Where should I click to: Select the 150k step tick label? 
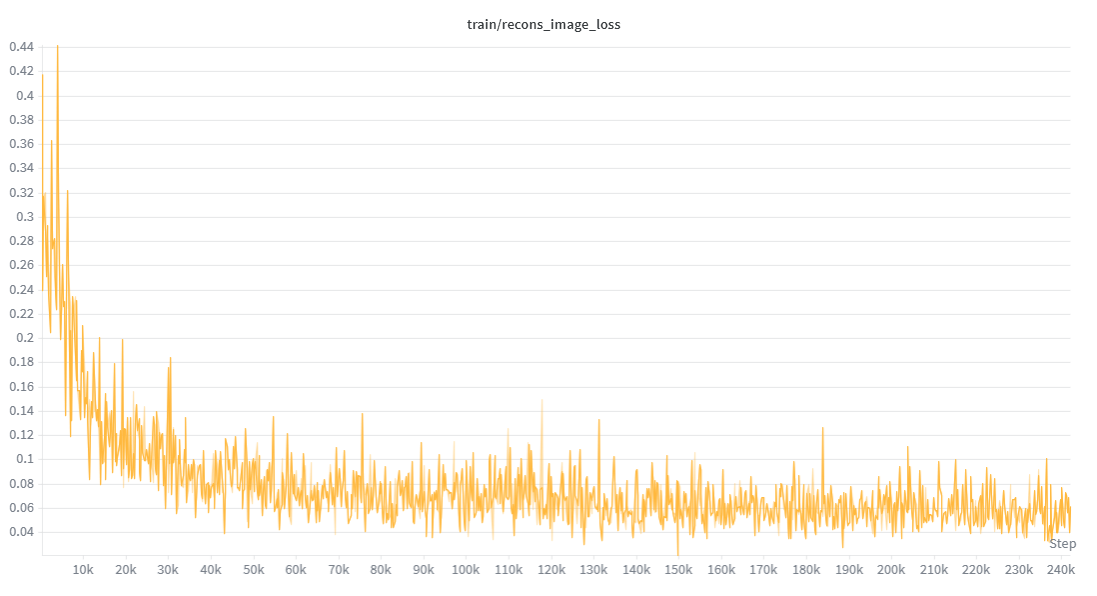click(x=678, y=570)
